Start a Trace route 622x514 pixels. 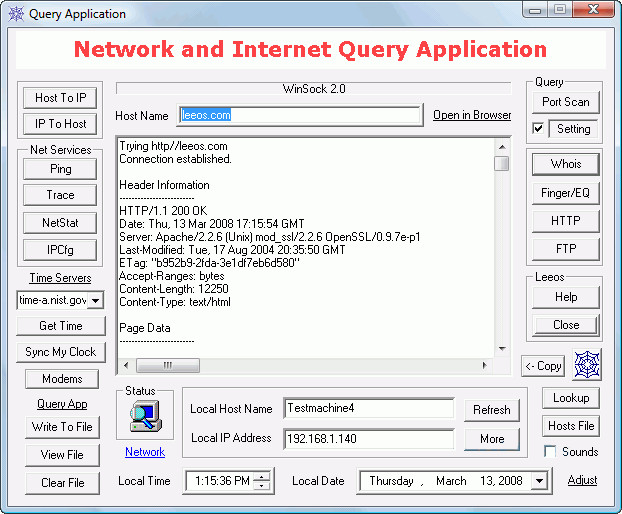60,195
